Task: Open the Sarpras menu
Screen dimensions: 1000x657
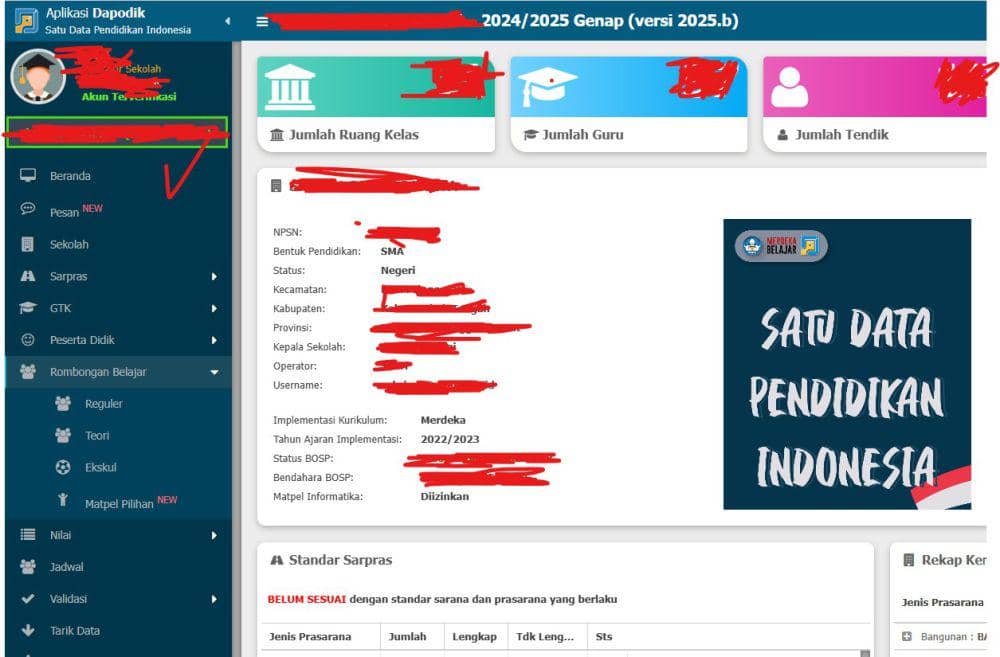Action: pos(68,276)
